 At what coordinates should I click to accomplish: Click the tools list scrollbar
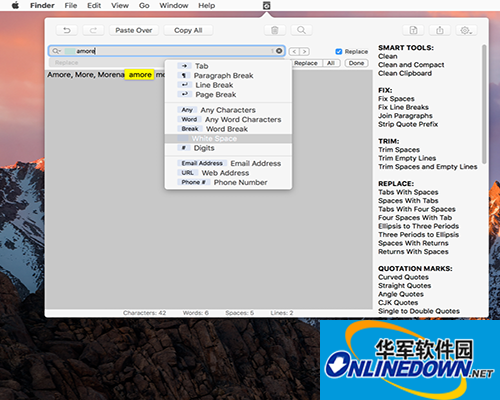click(x=484, y=104)
